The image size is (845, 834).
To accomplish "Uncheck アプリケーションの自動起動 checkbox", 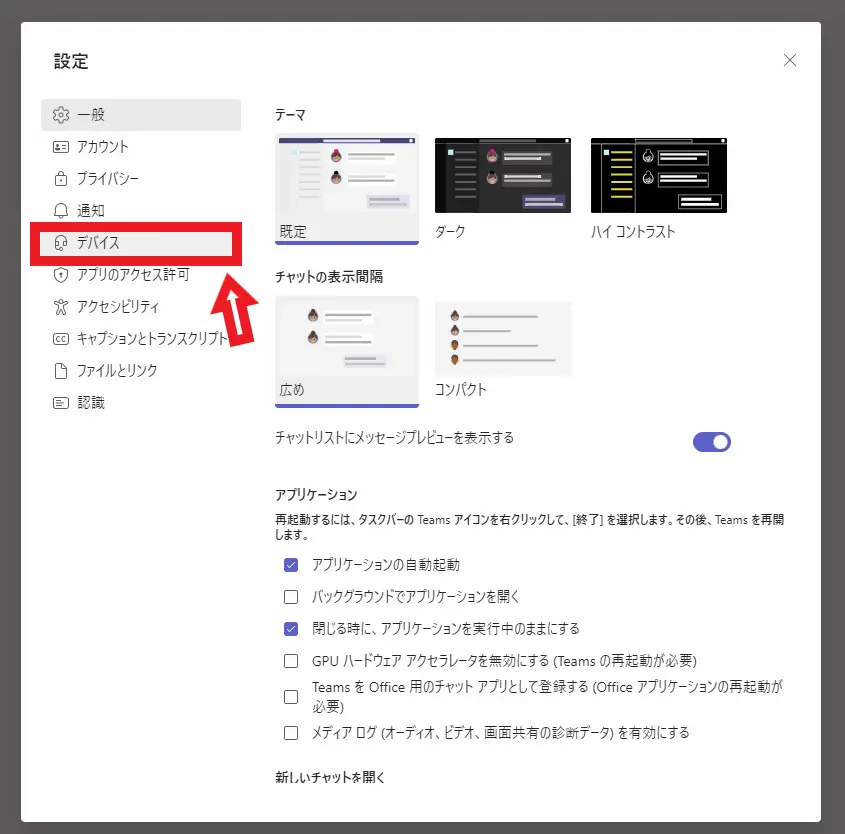I will [291, 565].
